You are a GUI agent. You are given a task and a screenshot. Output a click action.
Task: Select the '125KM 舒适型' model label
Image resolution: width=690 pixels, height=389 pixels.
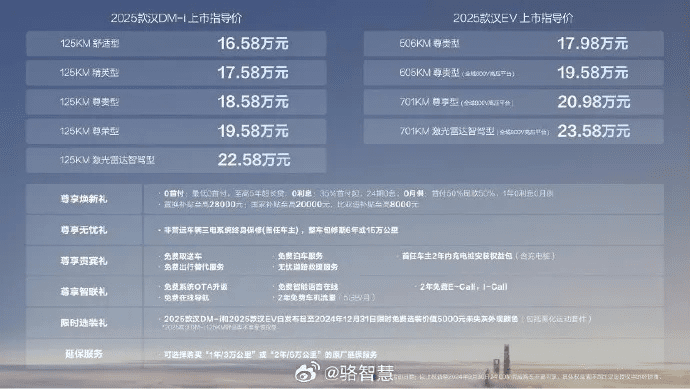click(90, 44)
